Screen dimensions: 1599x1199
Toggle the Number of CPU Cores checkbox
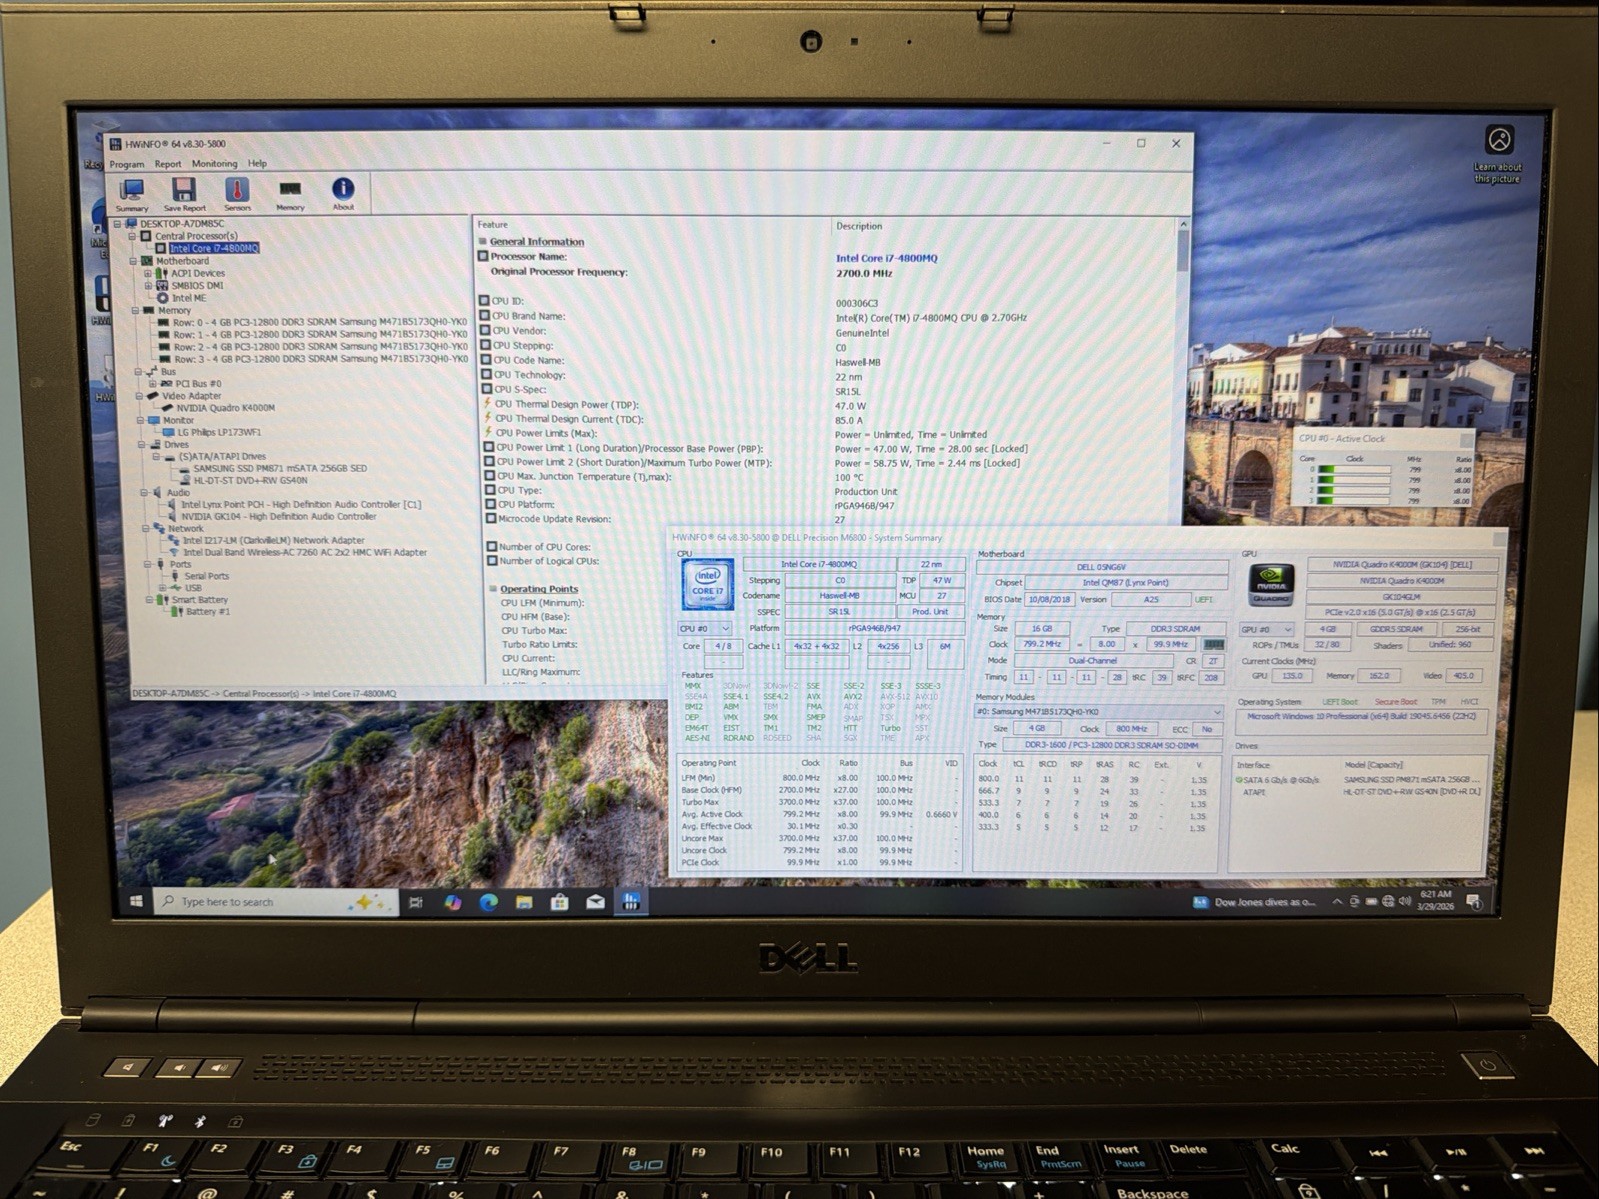point(491,547)
